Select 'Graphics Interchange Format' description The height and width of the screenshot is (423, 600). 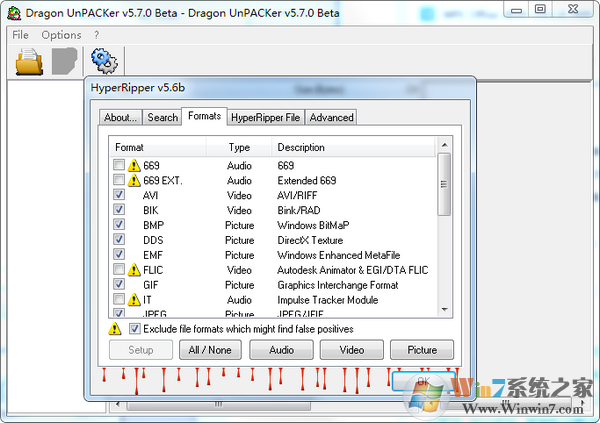point(338,285)
